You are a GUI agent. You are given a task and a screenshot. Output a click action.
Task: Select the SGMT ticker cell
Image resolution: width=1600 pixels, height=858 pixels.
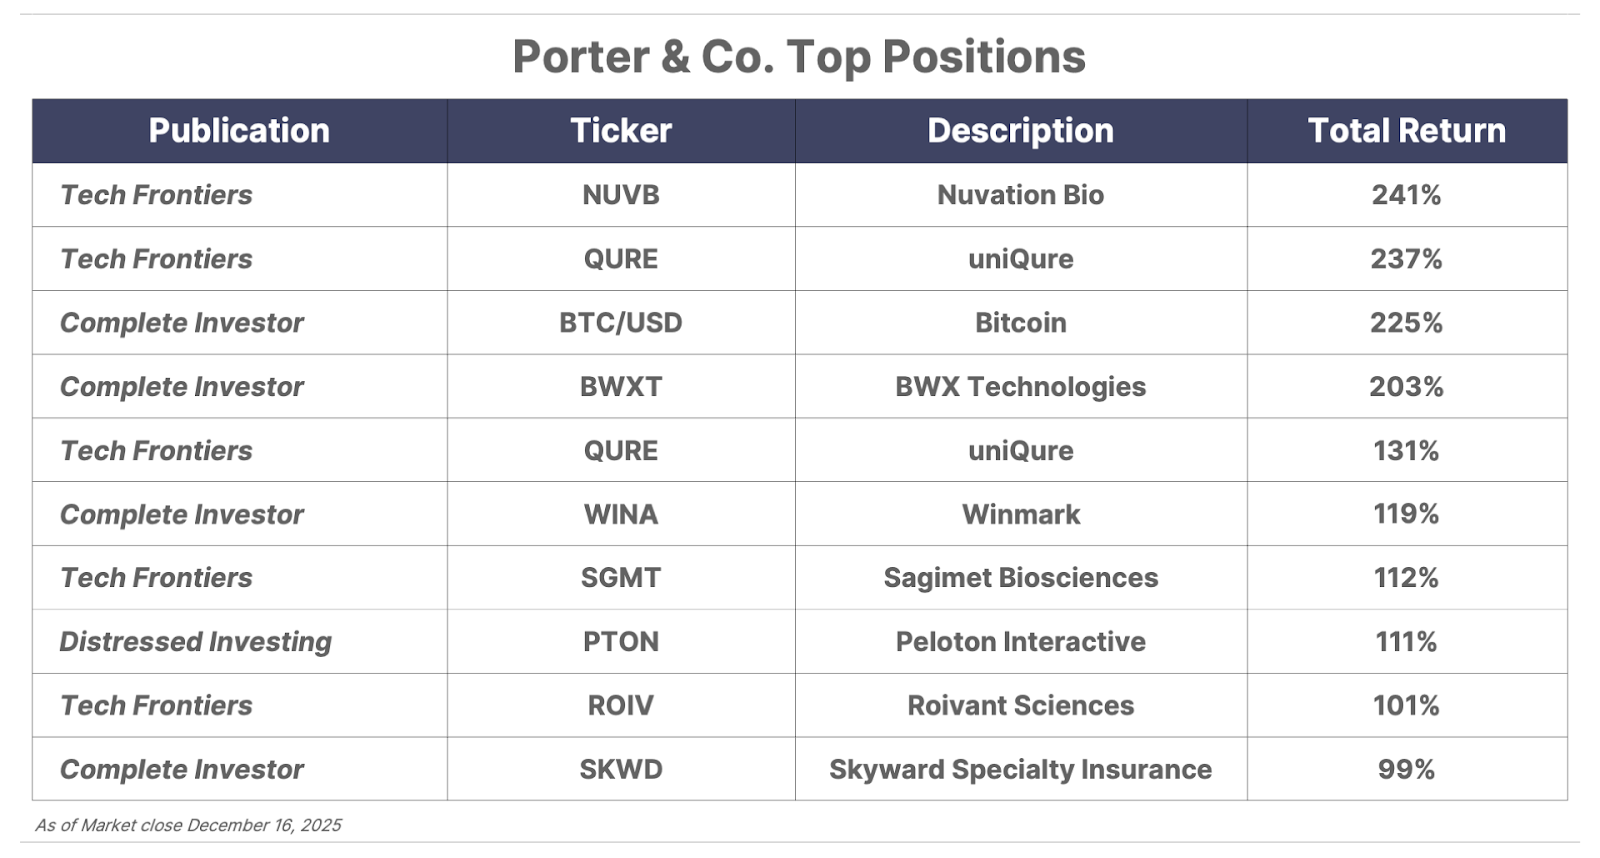coord(621,578)
